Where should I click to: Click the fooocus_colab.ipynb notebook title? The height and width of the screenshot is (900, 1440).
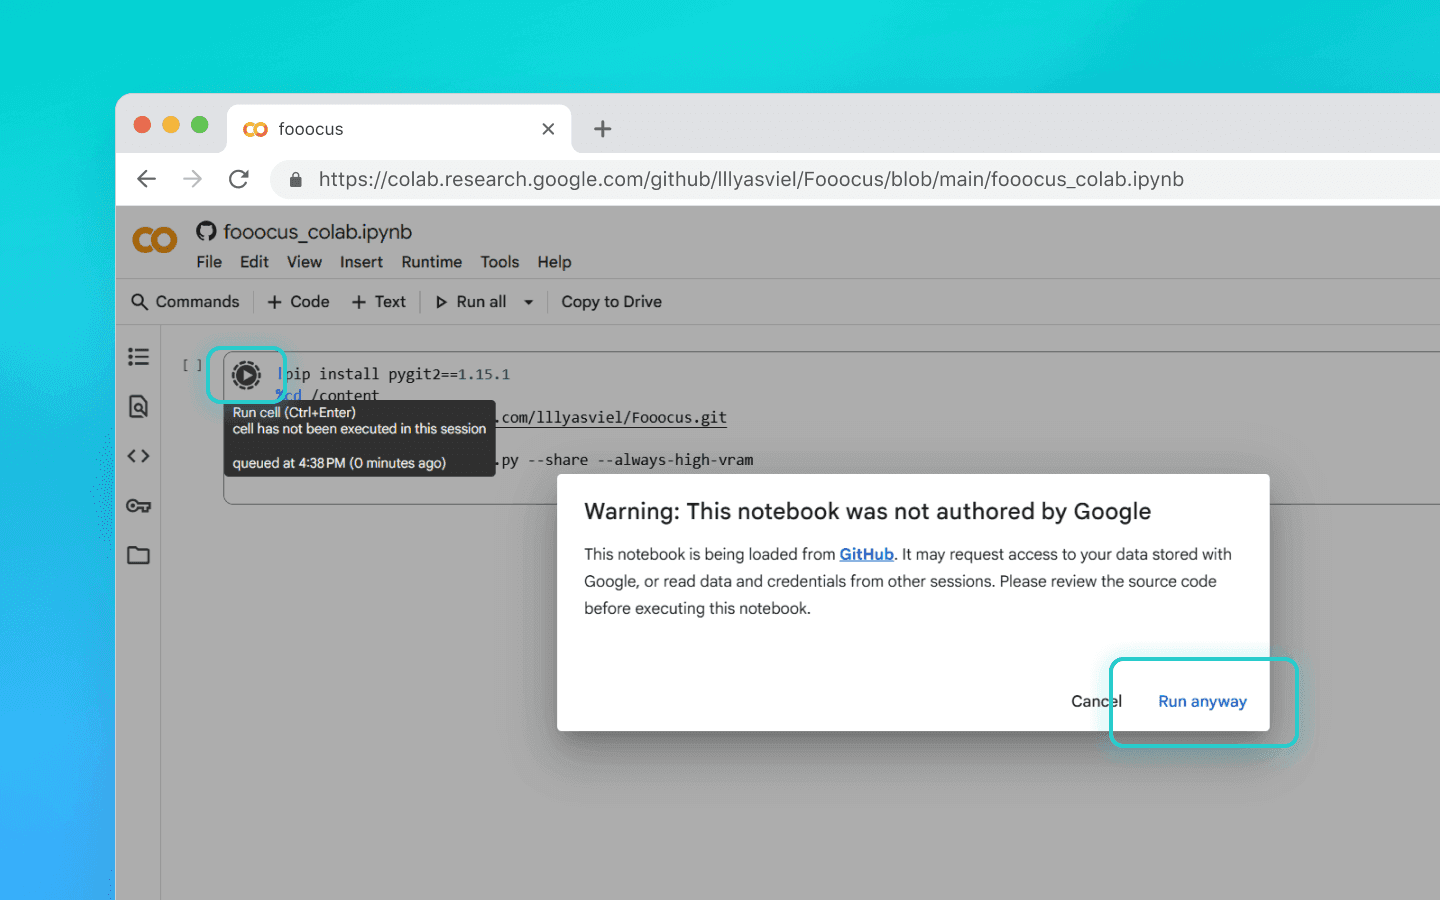pos(318,232)
